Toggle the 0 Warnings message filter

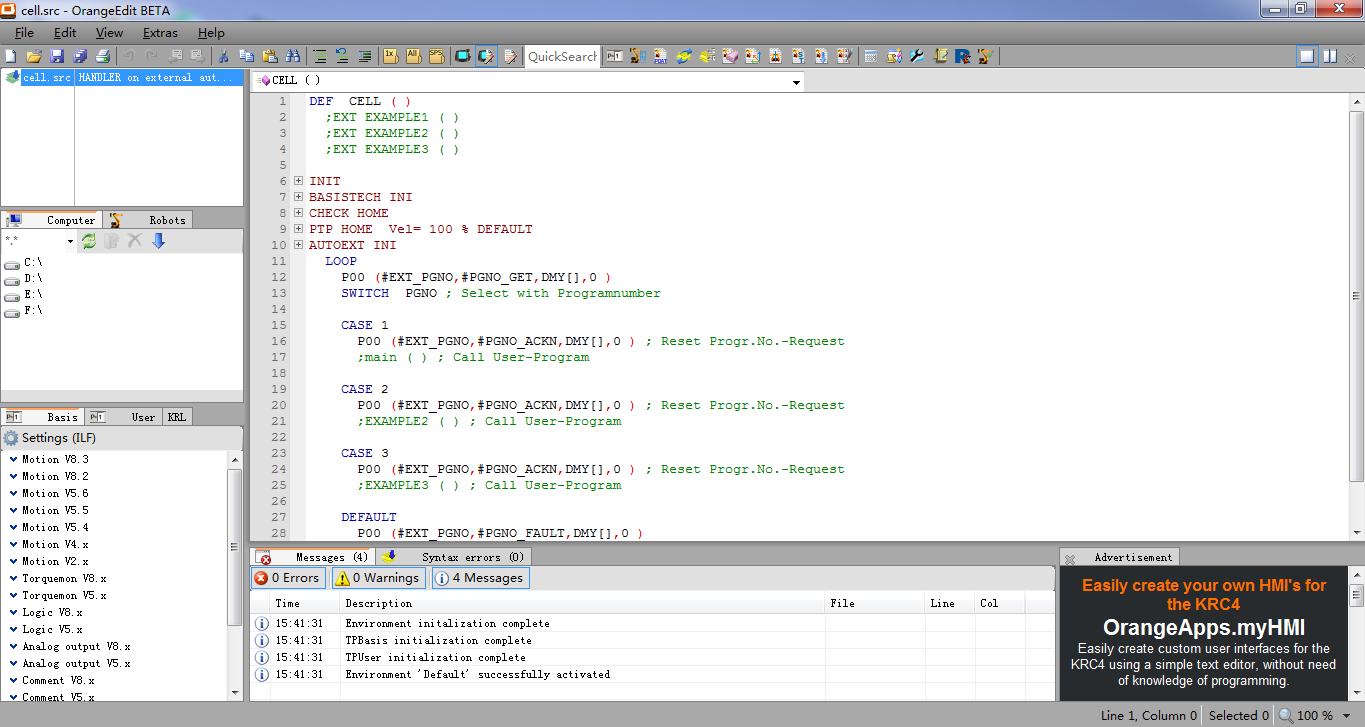click(x=377, y=578)
